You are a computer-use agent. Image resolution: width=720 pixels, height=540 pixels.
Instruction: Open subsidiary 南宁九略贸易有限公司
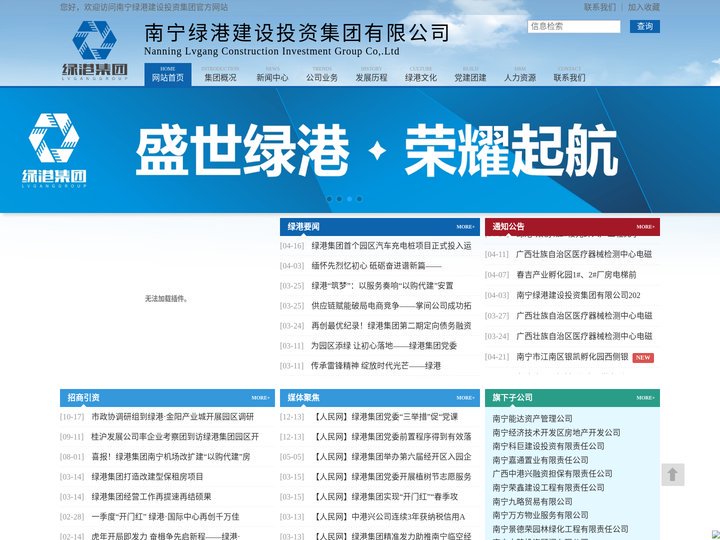(x=533, y=501)
